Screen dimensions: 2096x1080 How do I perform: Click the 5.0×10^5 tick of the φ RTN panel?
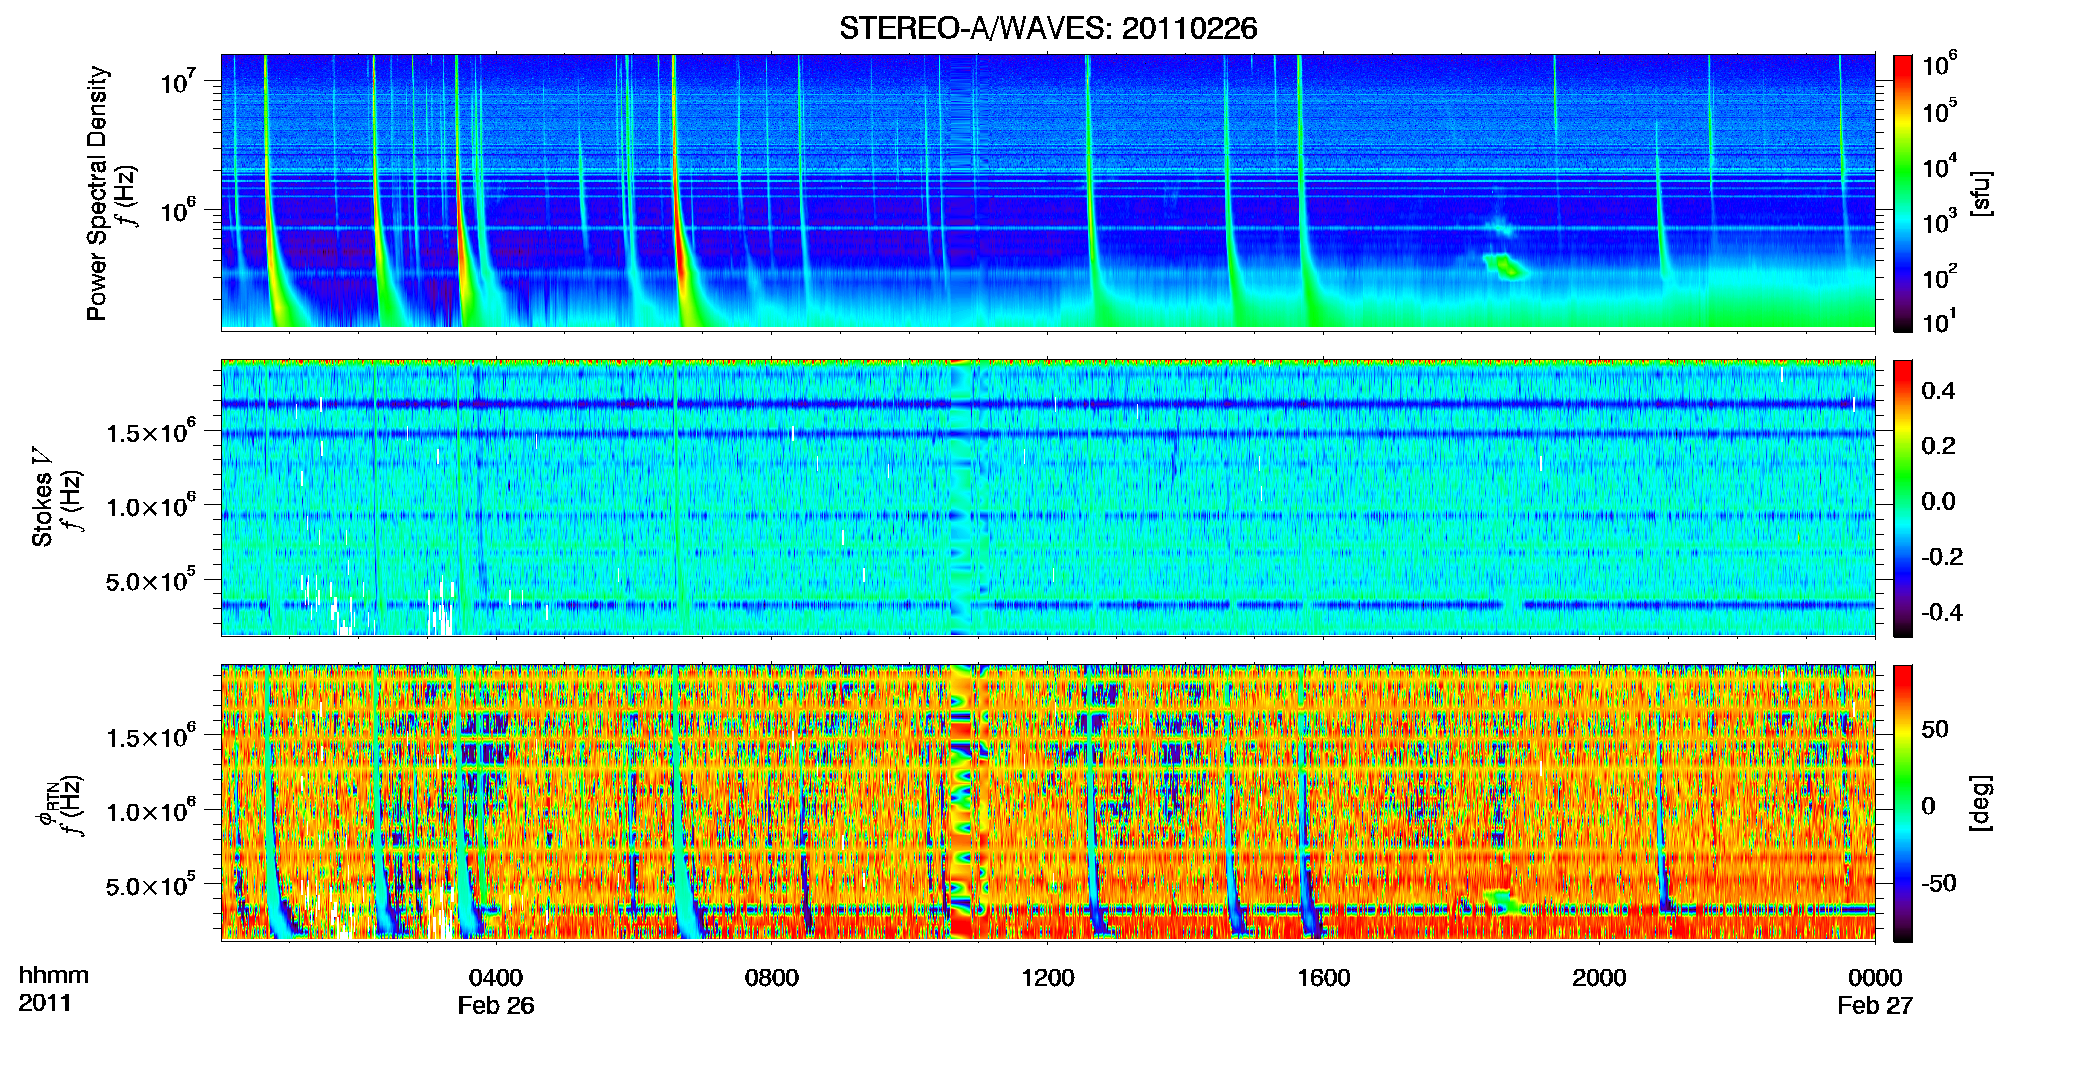click(151, 884)
